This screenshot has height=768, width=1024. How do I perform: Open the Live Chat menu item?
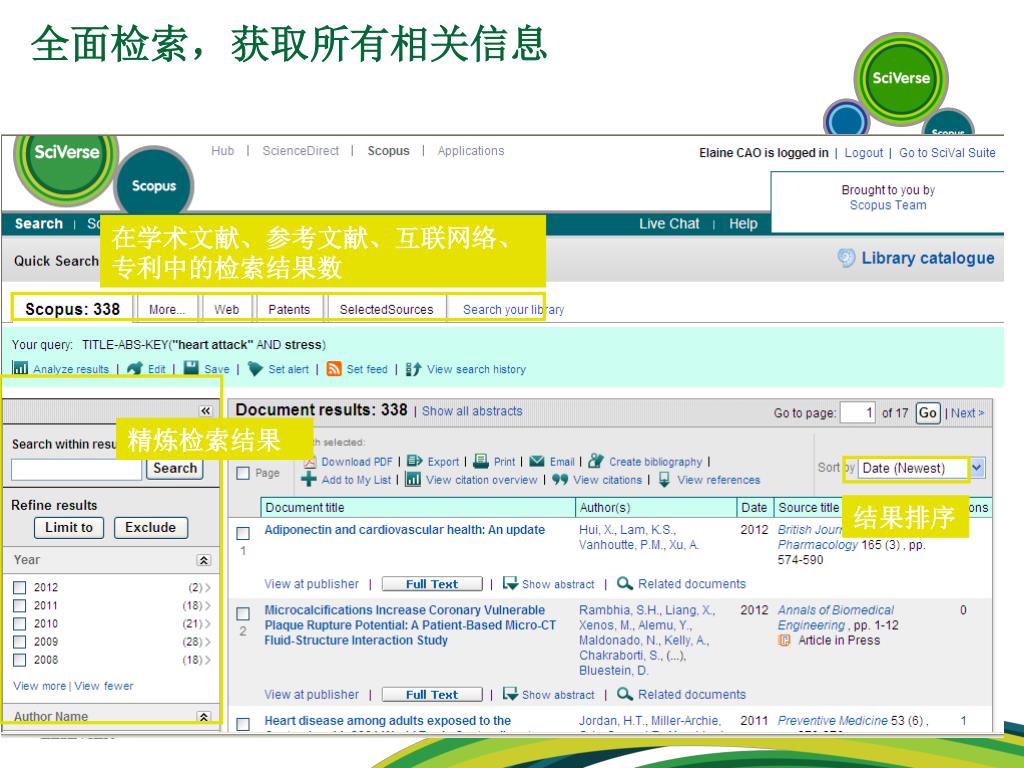tap(669, 224)
